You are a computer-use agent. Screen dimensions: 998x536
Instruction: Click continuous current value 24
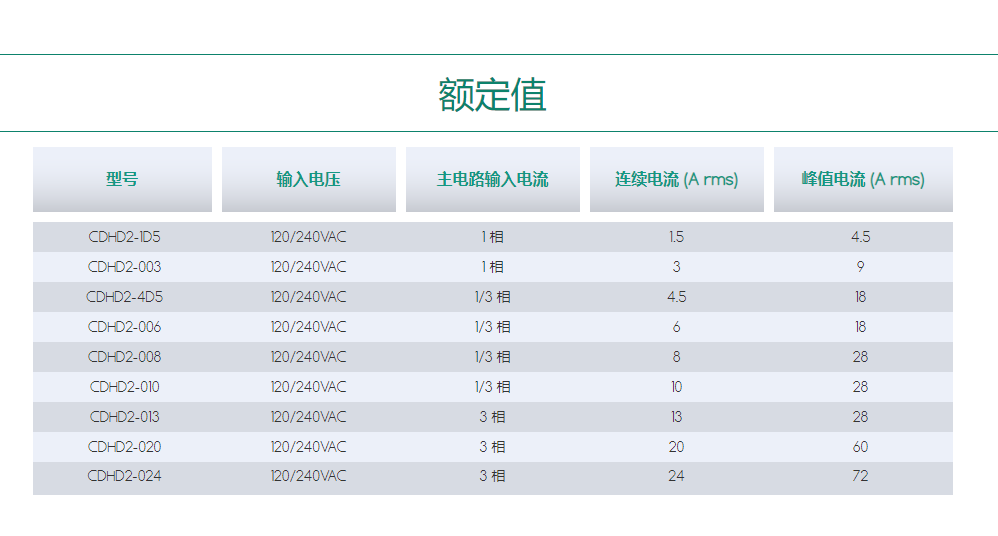676,476
